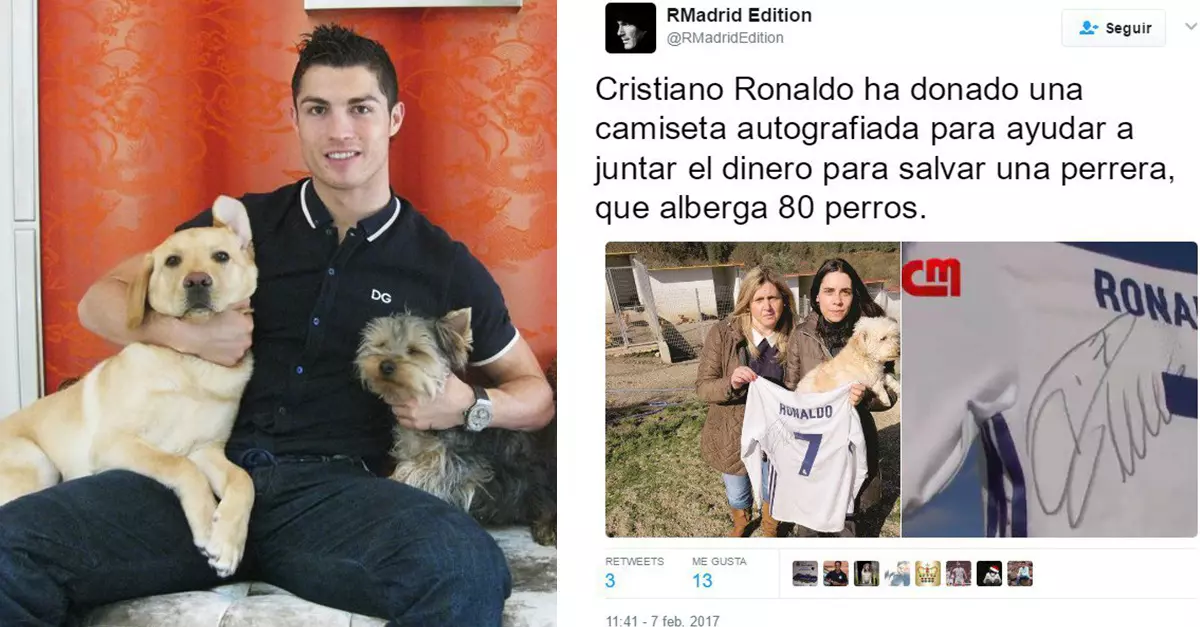Open the Santa hat liker avatar
Viewport: 1200px width, 627px height.
tap(989, 573)
